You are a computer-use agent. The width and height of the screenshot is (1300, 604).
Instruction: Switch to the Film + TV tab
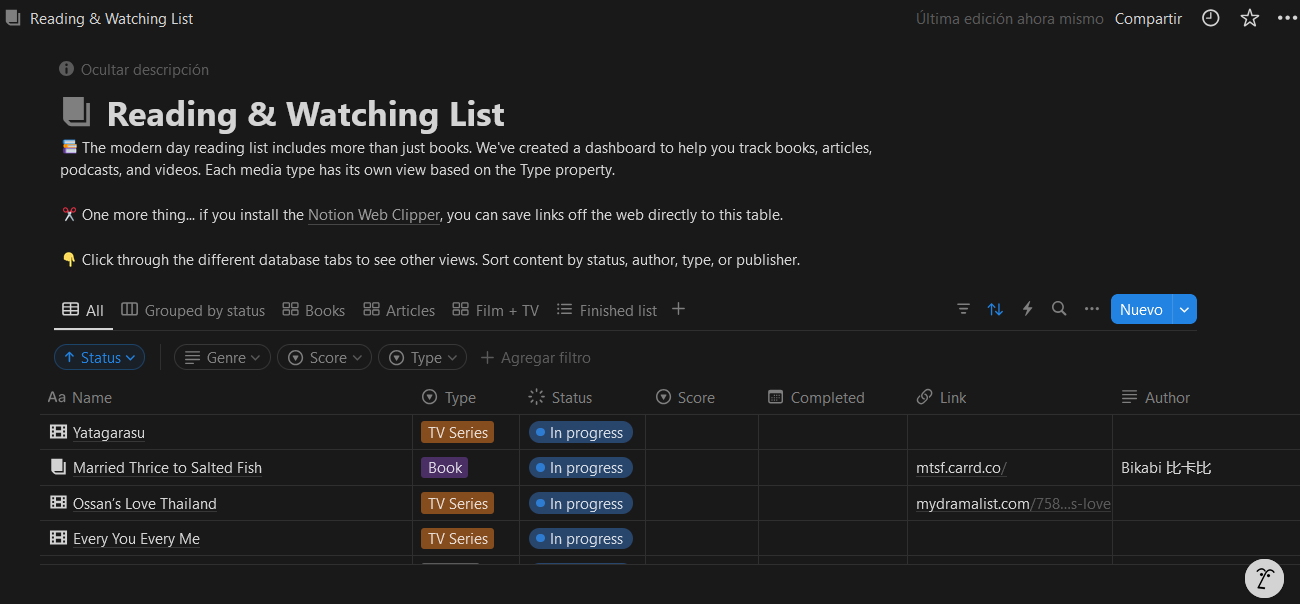496,310
